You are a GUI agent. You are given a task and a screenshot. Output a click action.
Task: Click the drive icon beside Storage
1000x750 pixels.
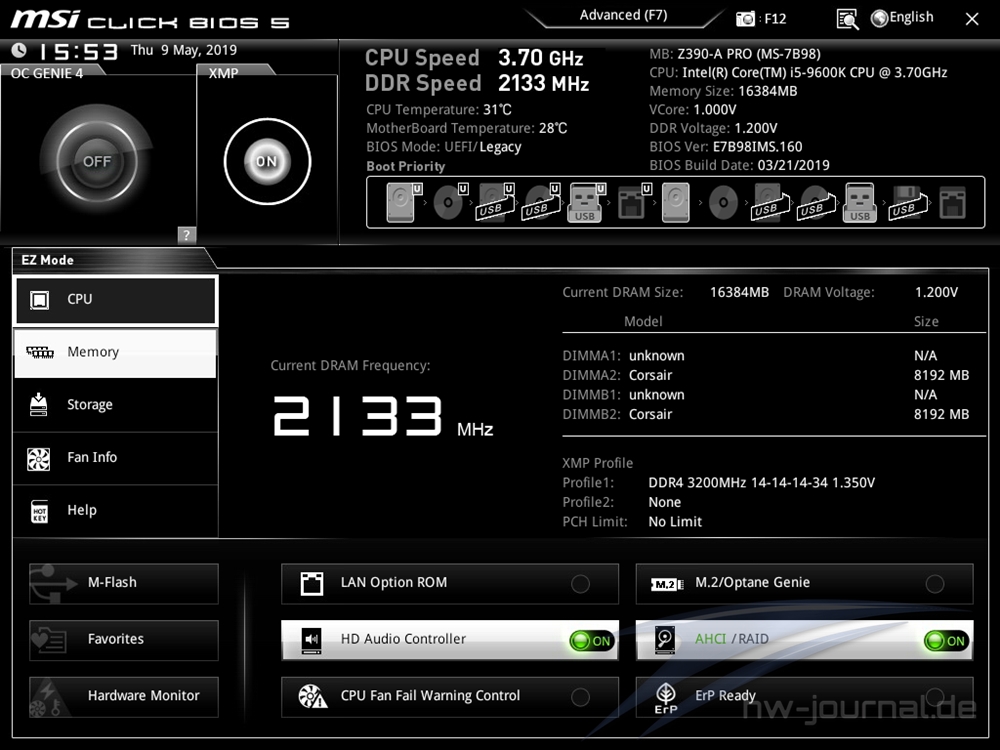point(39,404)
